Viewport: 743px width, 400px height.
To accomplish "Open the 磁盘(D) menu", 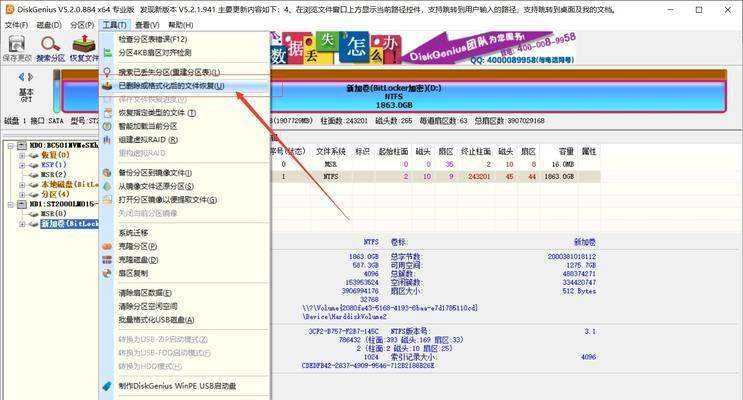I will click(x=49, y=25).
